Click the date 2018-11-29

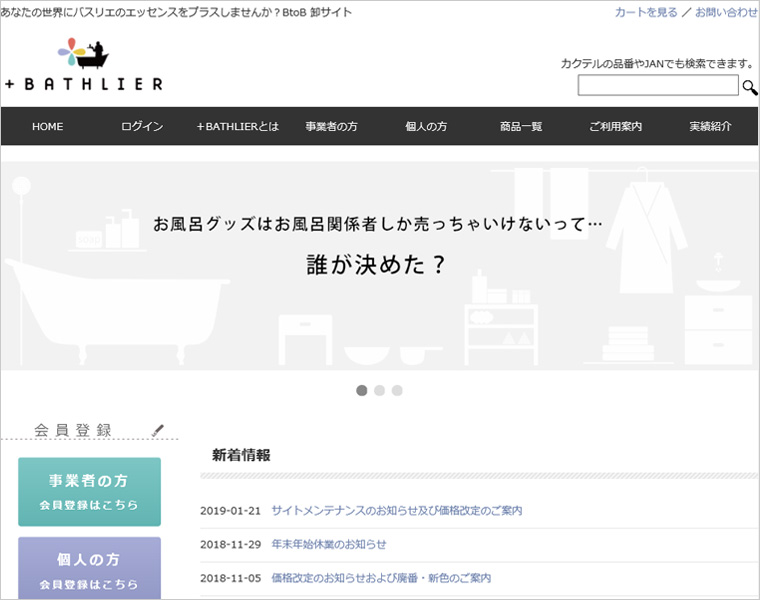pos(230,545)
